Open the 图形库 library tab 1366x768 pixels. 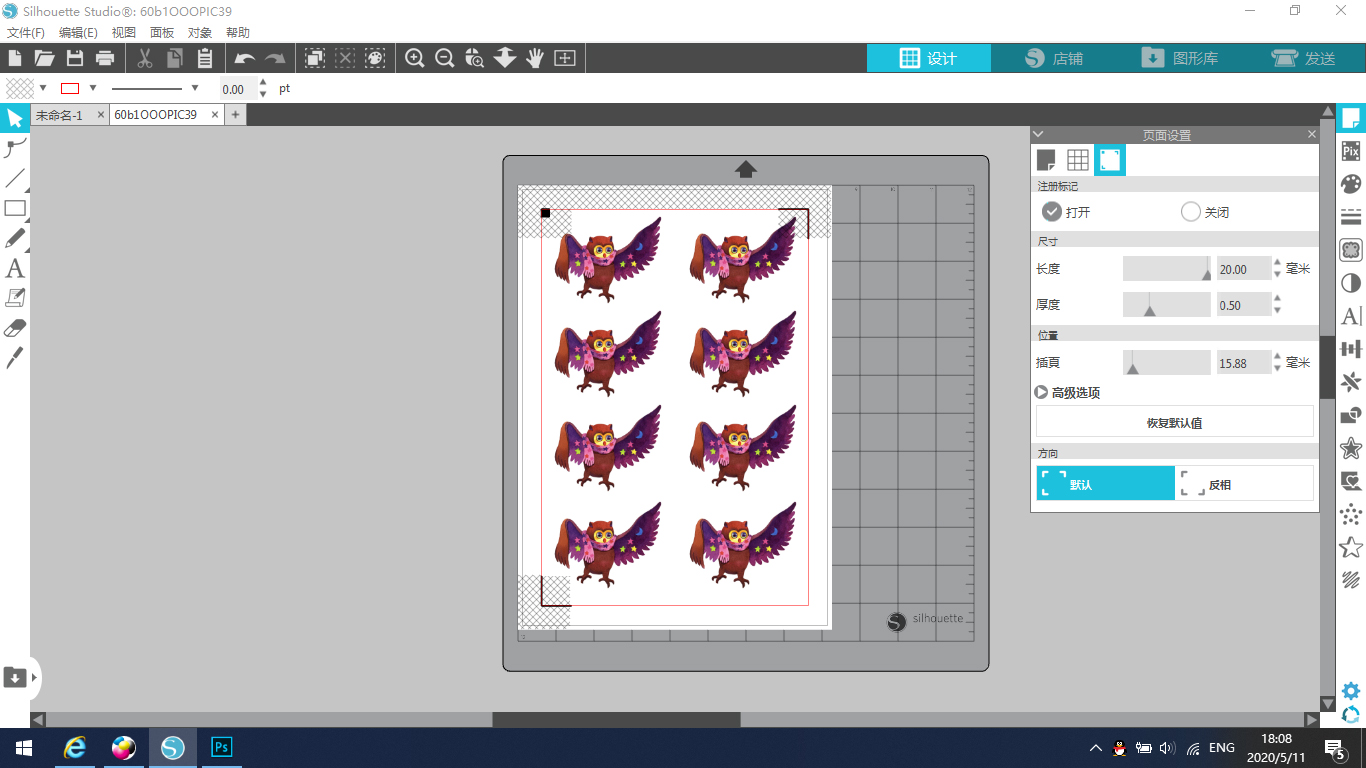pyautogui.click(x=1178, y=58)
